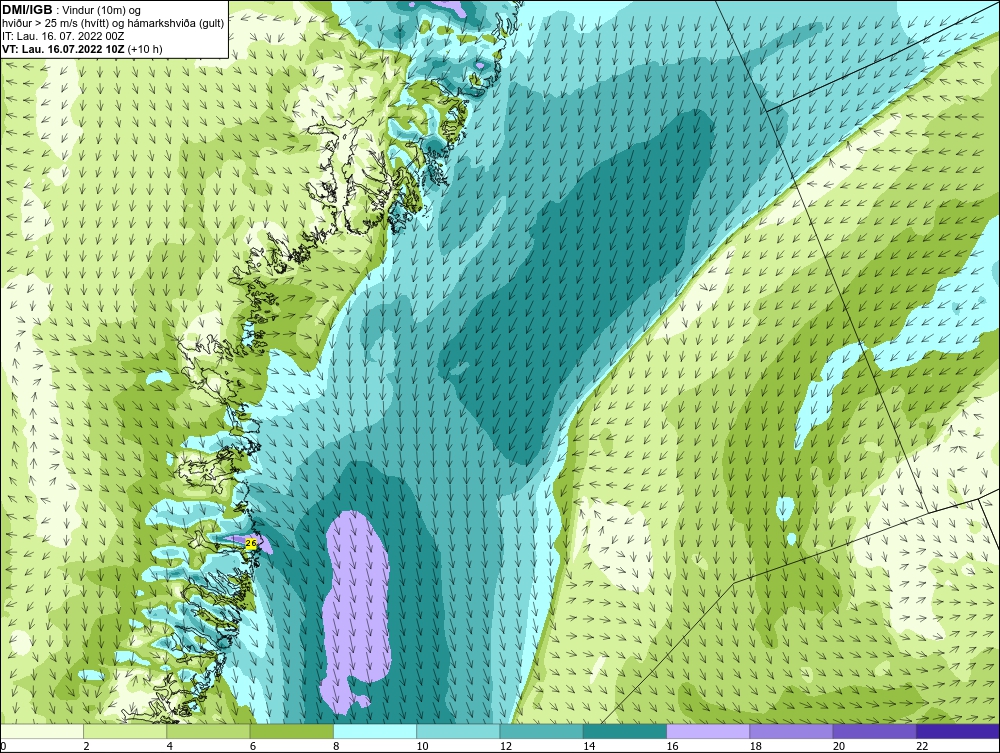1000x753 pixels.
Task: Click legend value 6
Action: click(x=253, y=746)
